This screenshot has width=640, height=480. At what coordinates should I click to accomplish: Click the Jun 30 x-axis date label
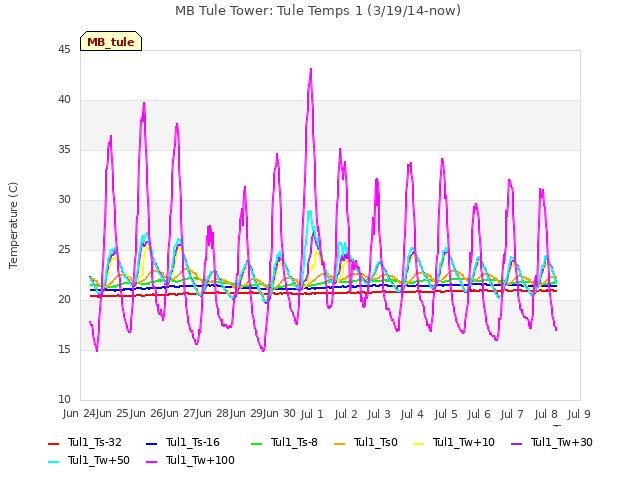tap(279, 414)
